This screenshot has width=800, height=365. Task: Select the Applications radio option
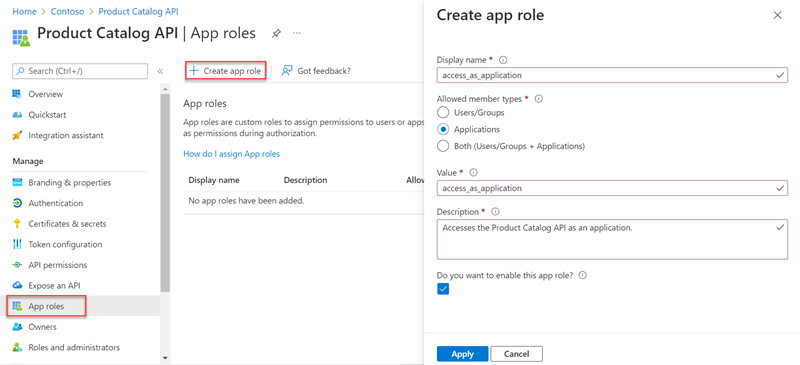443,129
